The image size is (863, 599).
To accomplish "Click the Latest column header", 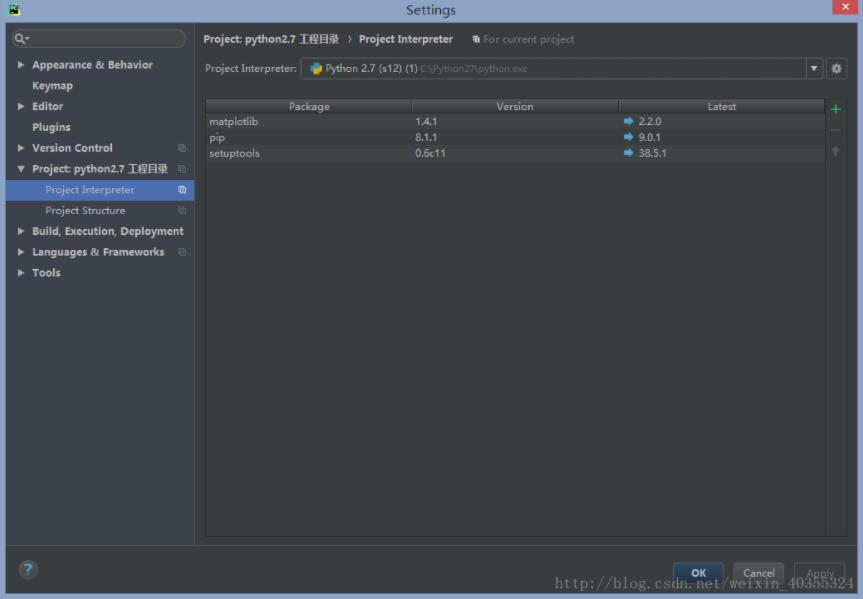I will pos(721,106).
